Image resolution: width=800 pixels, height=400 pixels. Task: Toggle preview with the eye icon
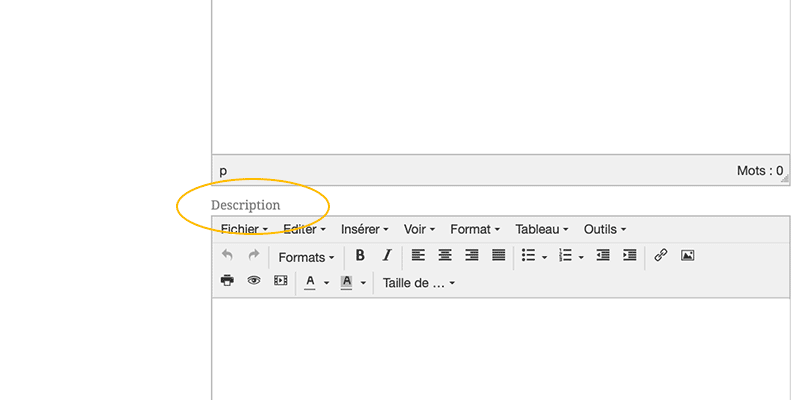pos(254,282)
